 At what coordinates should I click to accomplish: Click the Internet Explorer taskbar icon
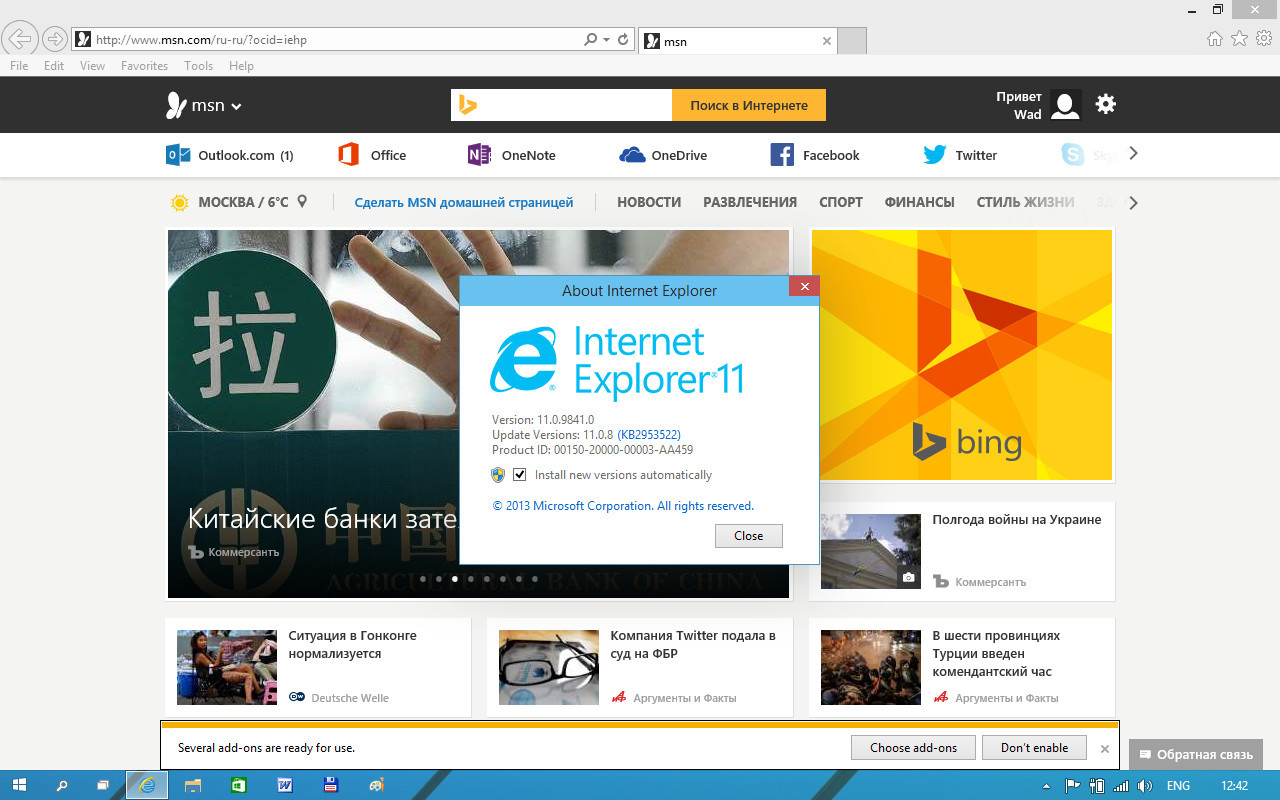tap(147, 785)
